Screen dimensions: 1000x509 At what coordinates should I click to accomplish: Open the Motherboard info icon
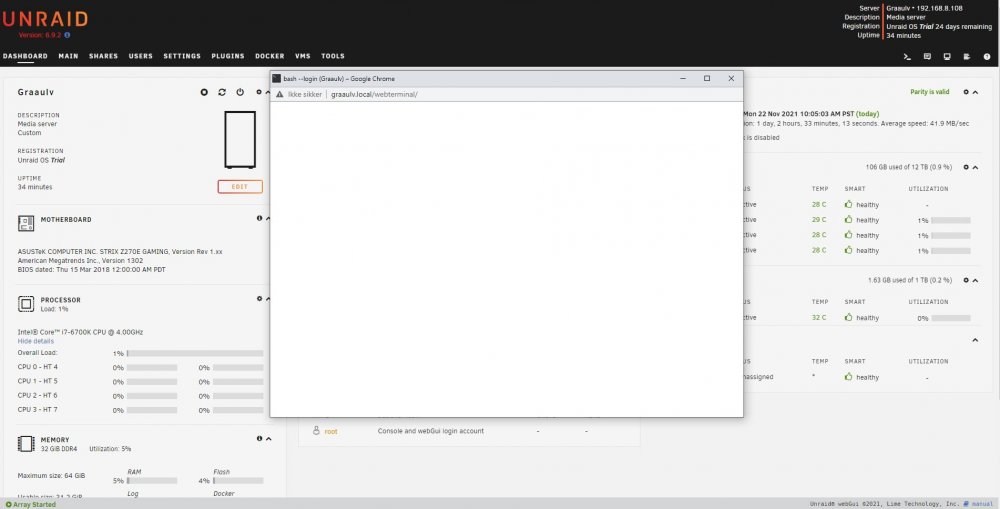(x=260, y=218)
